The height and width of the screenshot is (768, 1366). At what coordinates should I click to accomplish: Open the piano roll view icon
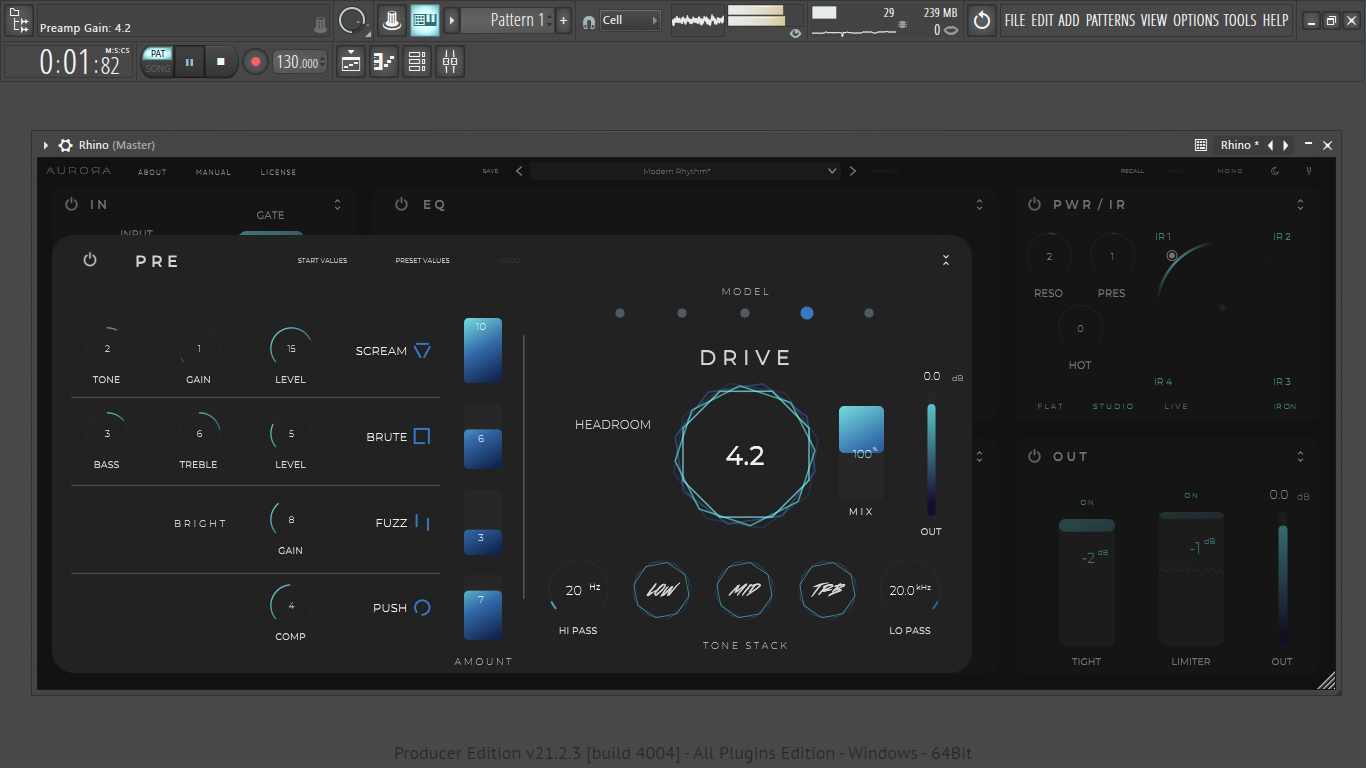tap(384, 62)
